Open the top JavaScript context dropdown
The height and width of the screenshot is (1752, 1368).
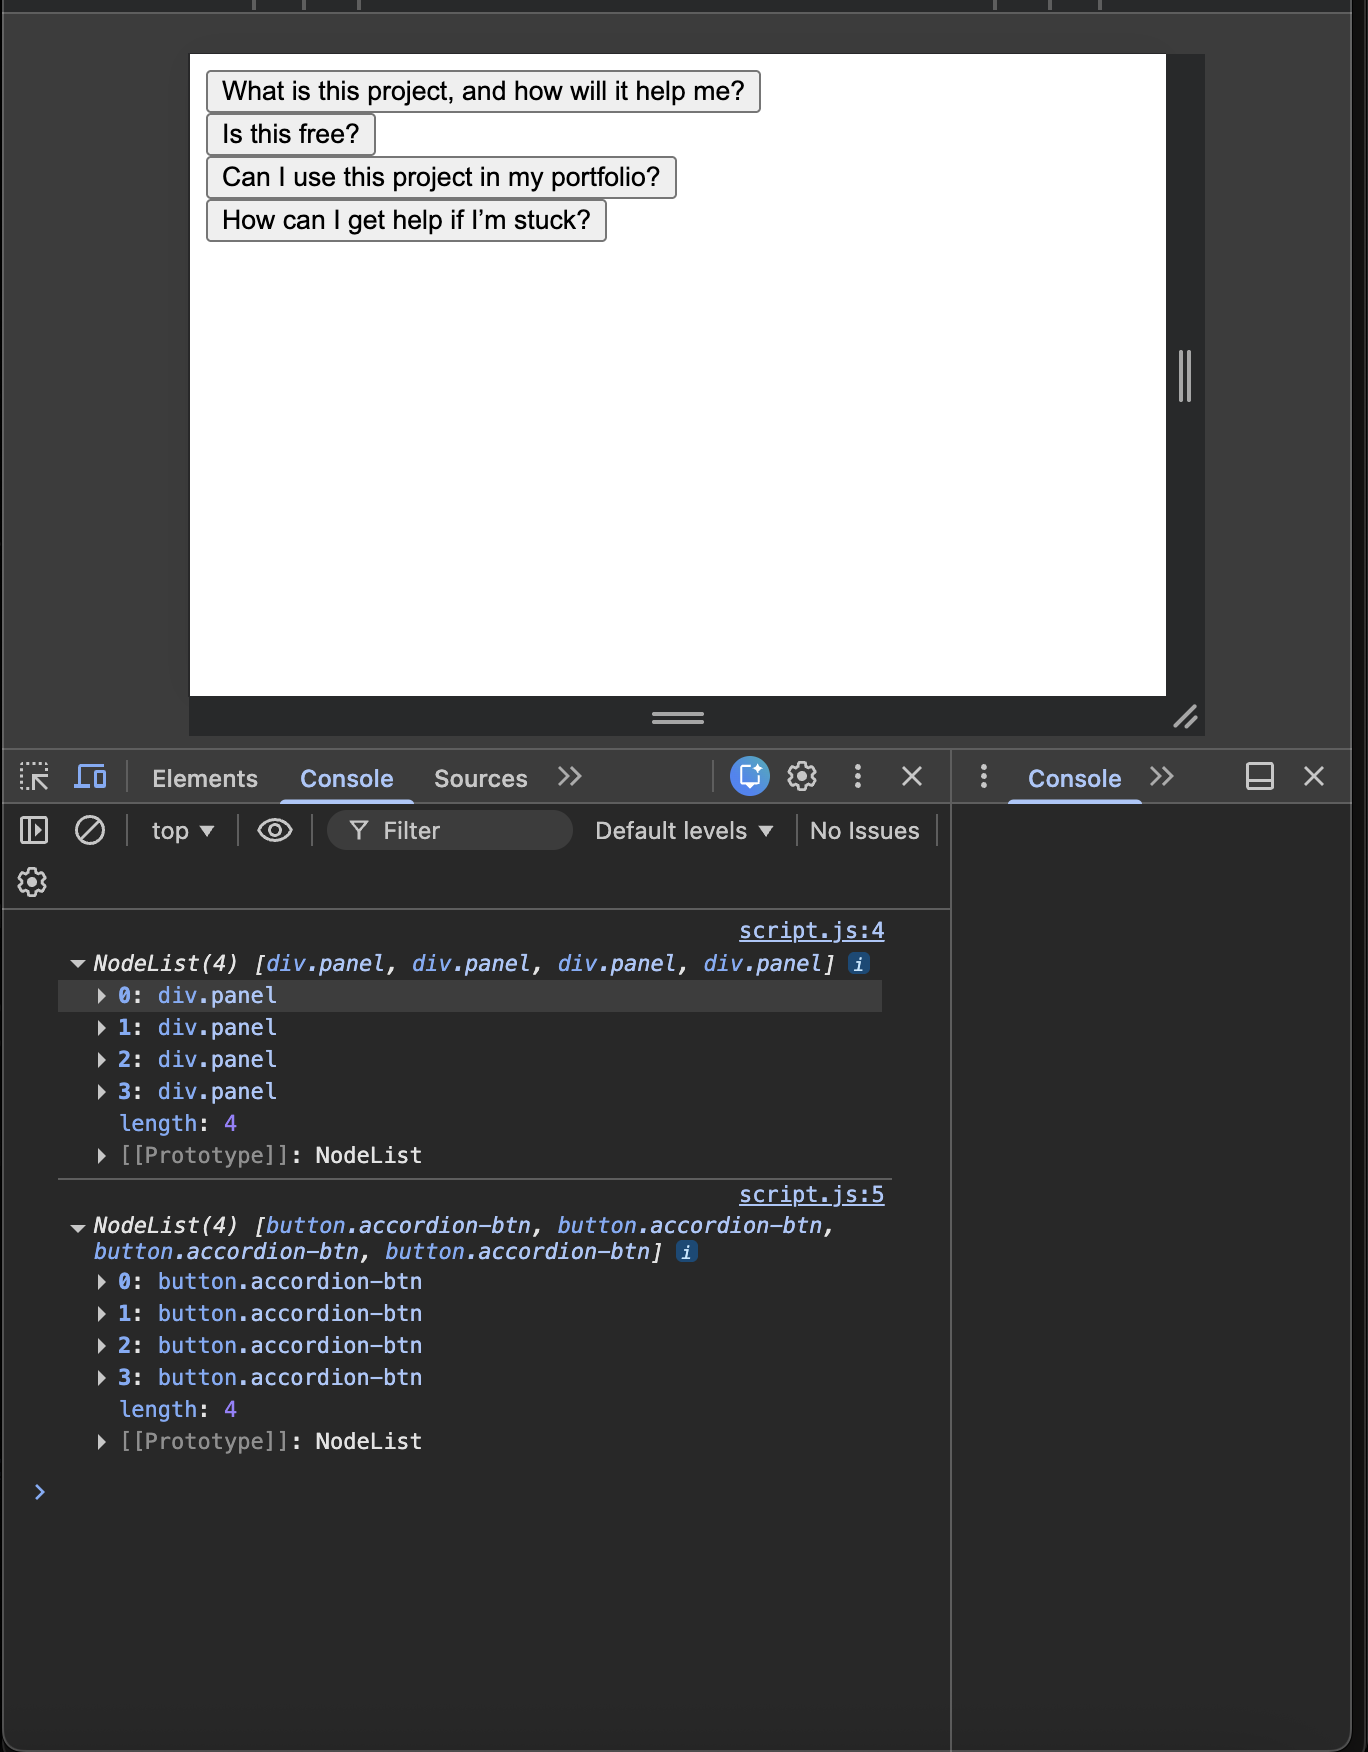point(182,831)
